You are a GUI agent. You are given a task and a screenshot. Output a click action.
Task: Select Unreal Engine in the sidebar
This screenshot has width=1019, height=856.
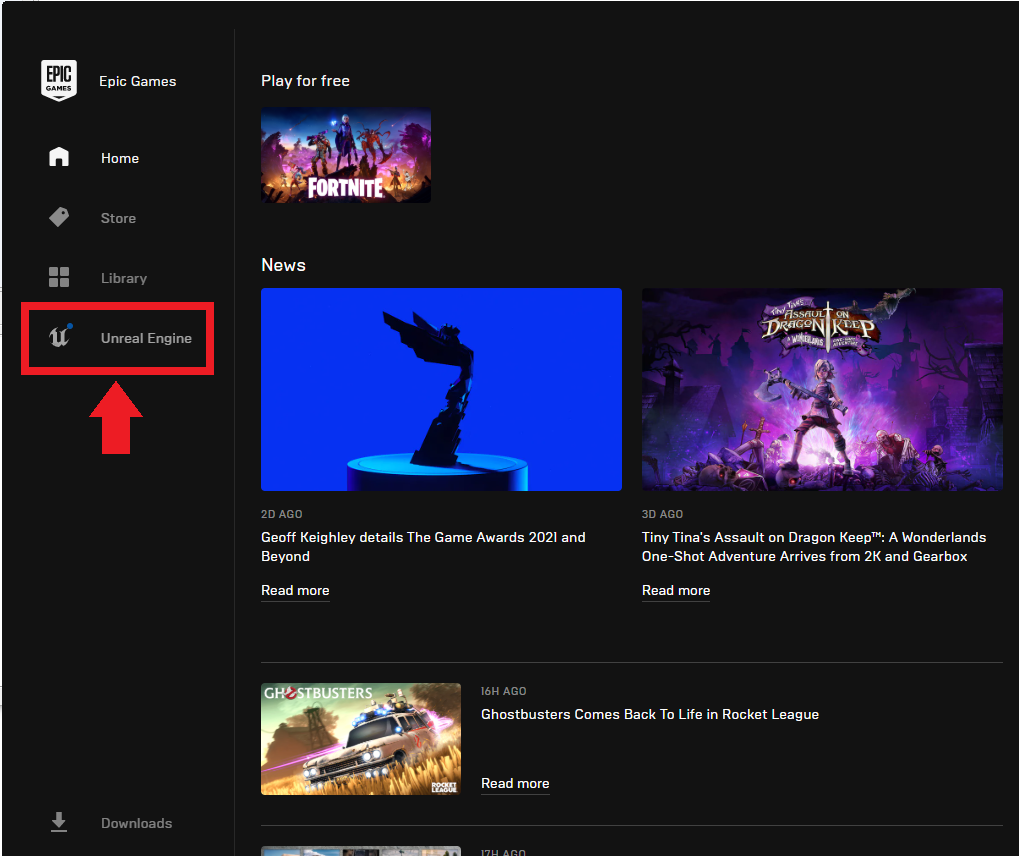(x=146, y=338)
